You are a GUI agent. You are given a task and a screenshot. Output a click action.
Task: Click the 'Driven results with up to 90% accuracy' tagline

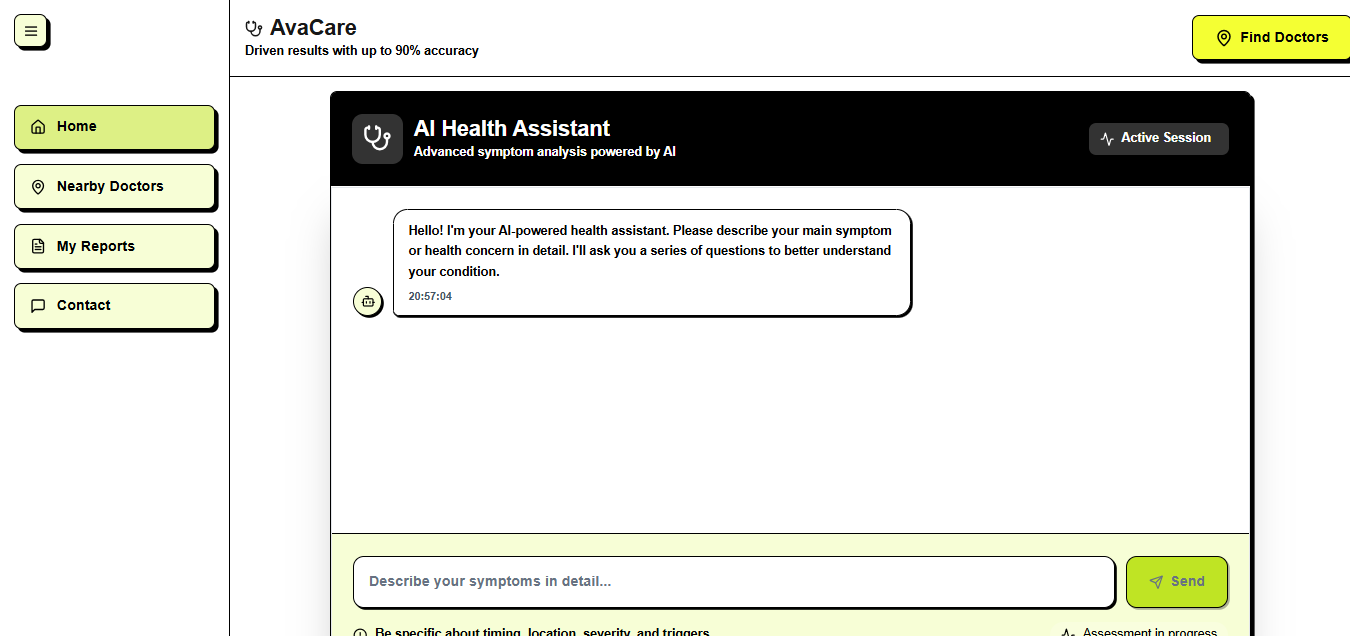pyautogui.click(x=362, y=51)
